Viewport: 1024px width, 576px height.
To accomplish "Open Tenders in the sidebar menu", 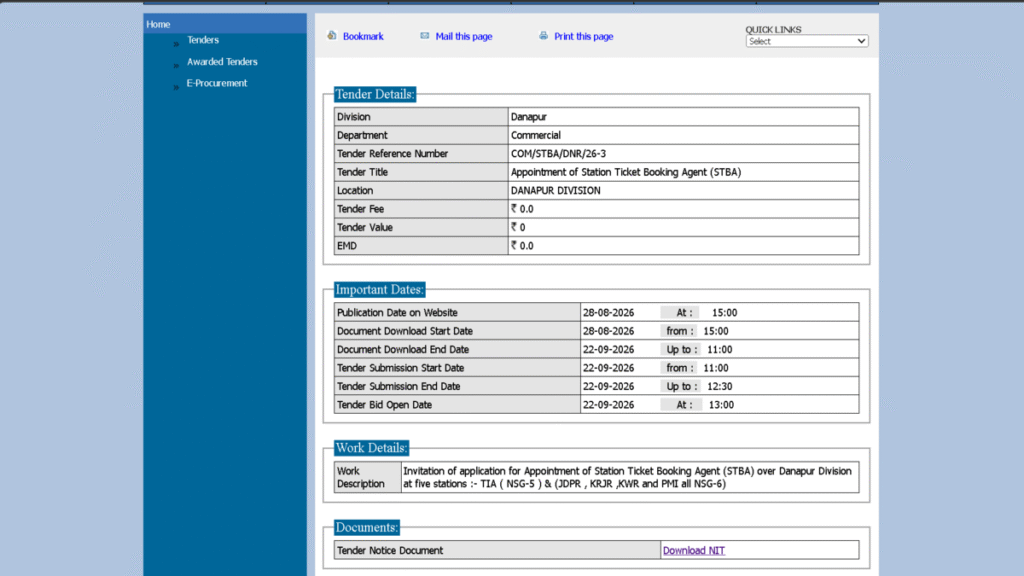I will point(202,40).
